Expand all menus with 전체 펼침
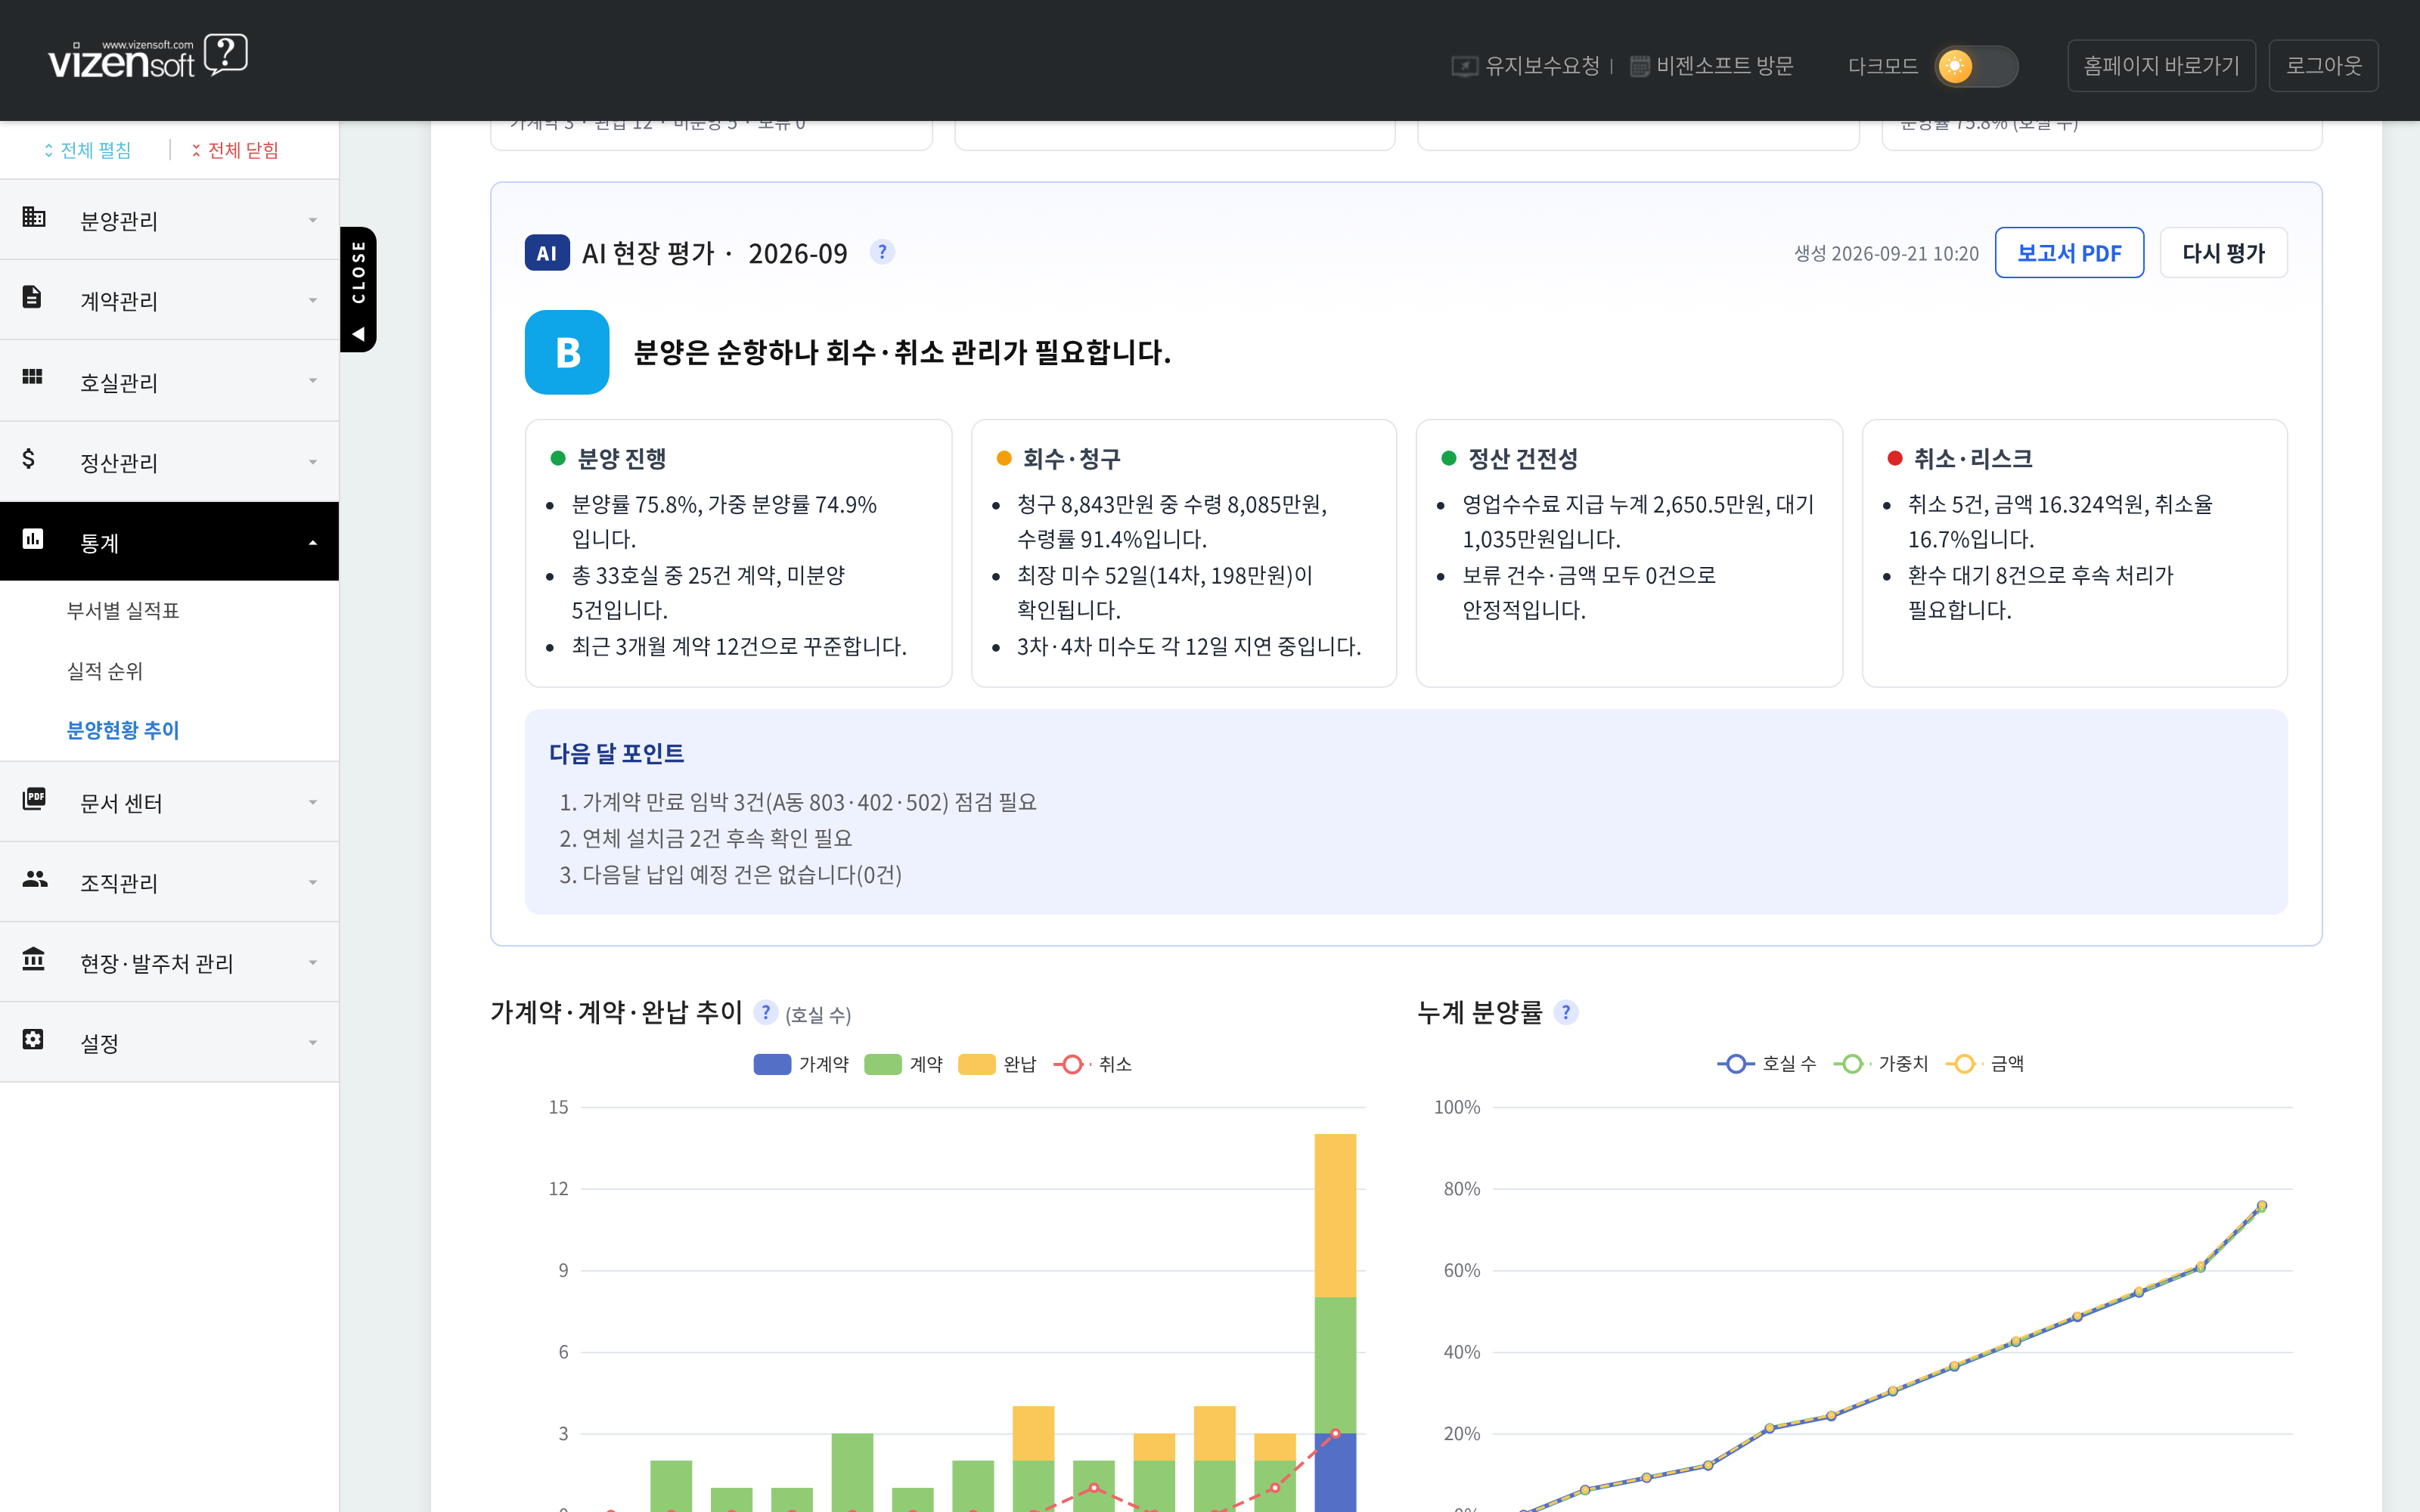 (87, 150)
